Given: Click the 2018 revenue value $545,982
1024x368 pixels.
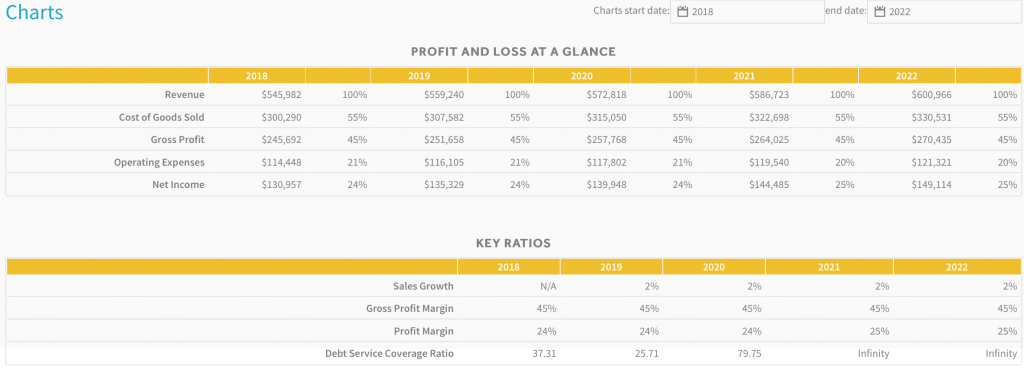Looking at the screenshot, I should tap(281, 95).
